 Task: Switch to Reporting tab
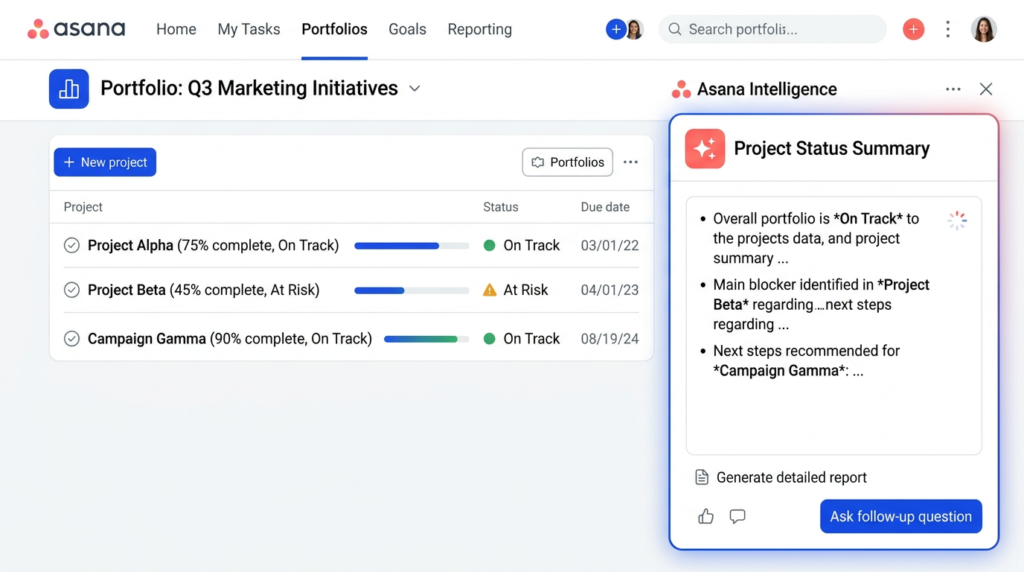[479, 29]
